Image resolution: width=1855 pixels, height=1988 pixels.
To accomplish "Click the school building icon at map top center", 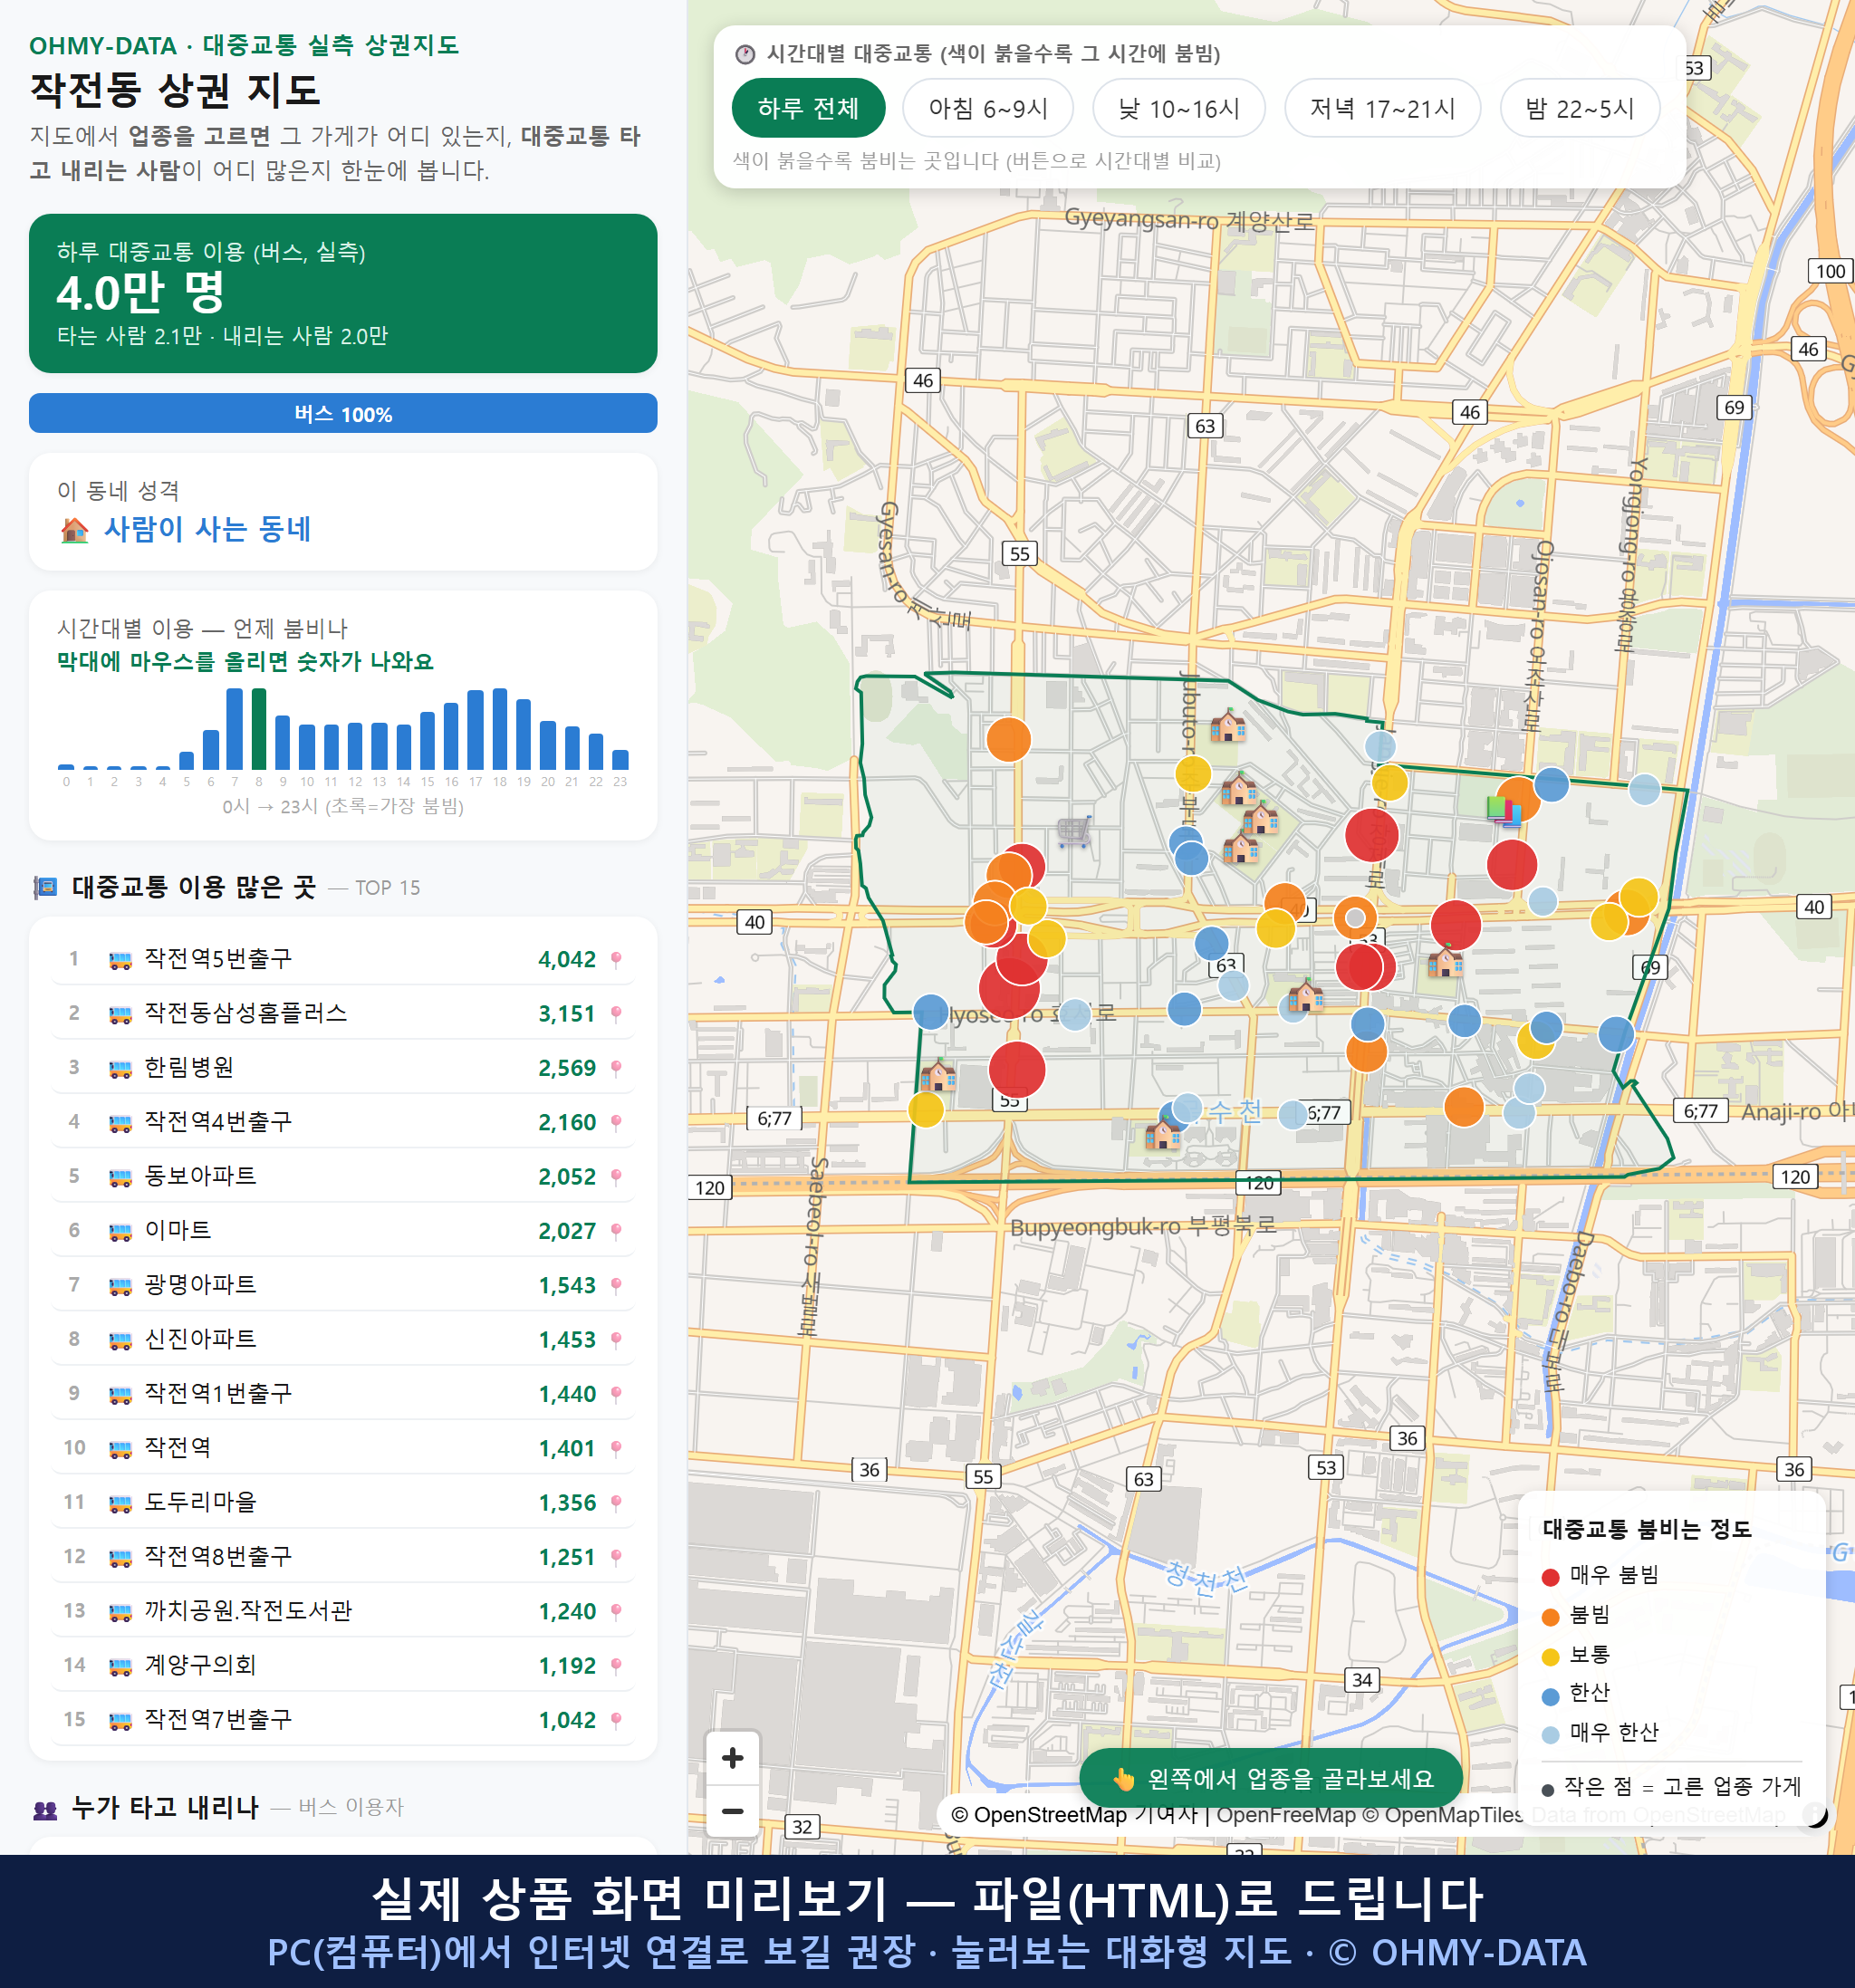I will point(1228,725).
